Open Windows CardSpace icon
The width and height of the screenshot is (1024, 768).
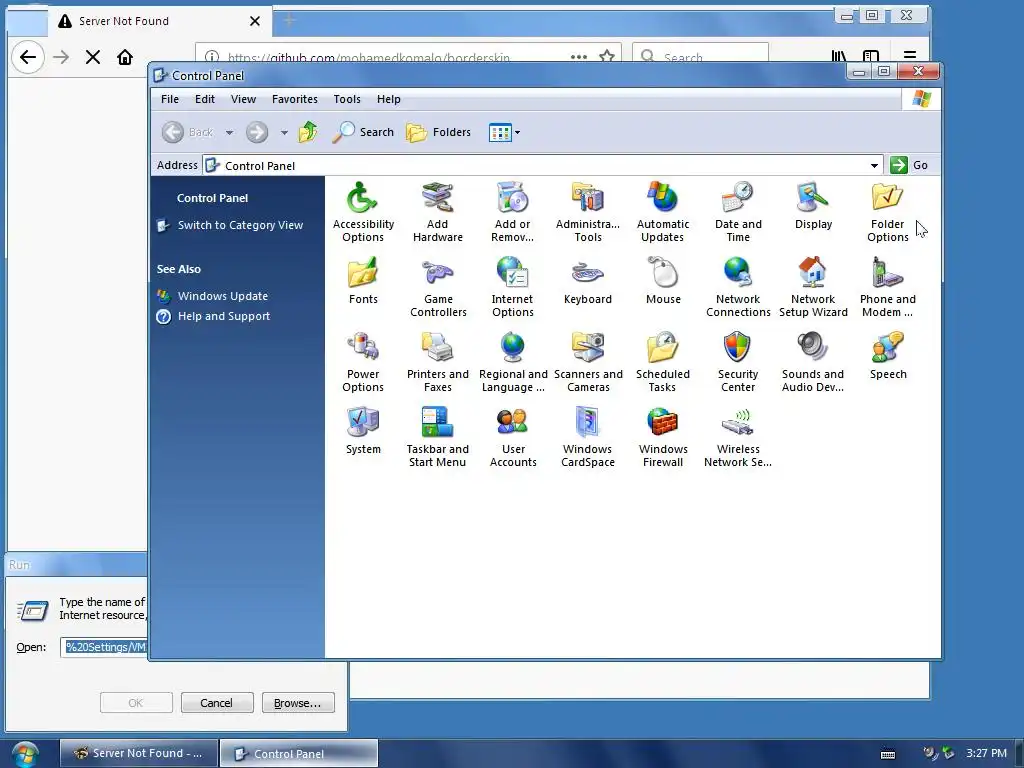pos(588,438)
